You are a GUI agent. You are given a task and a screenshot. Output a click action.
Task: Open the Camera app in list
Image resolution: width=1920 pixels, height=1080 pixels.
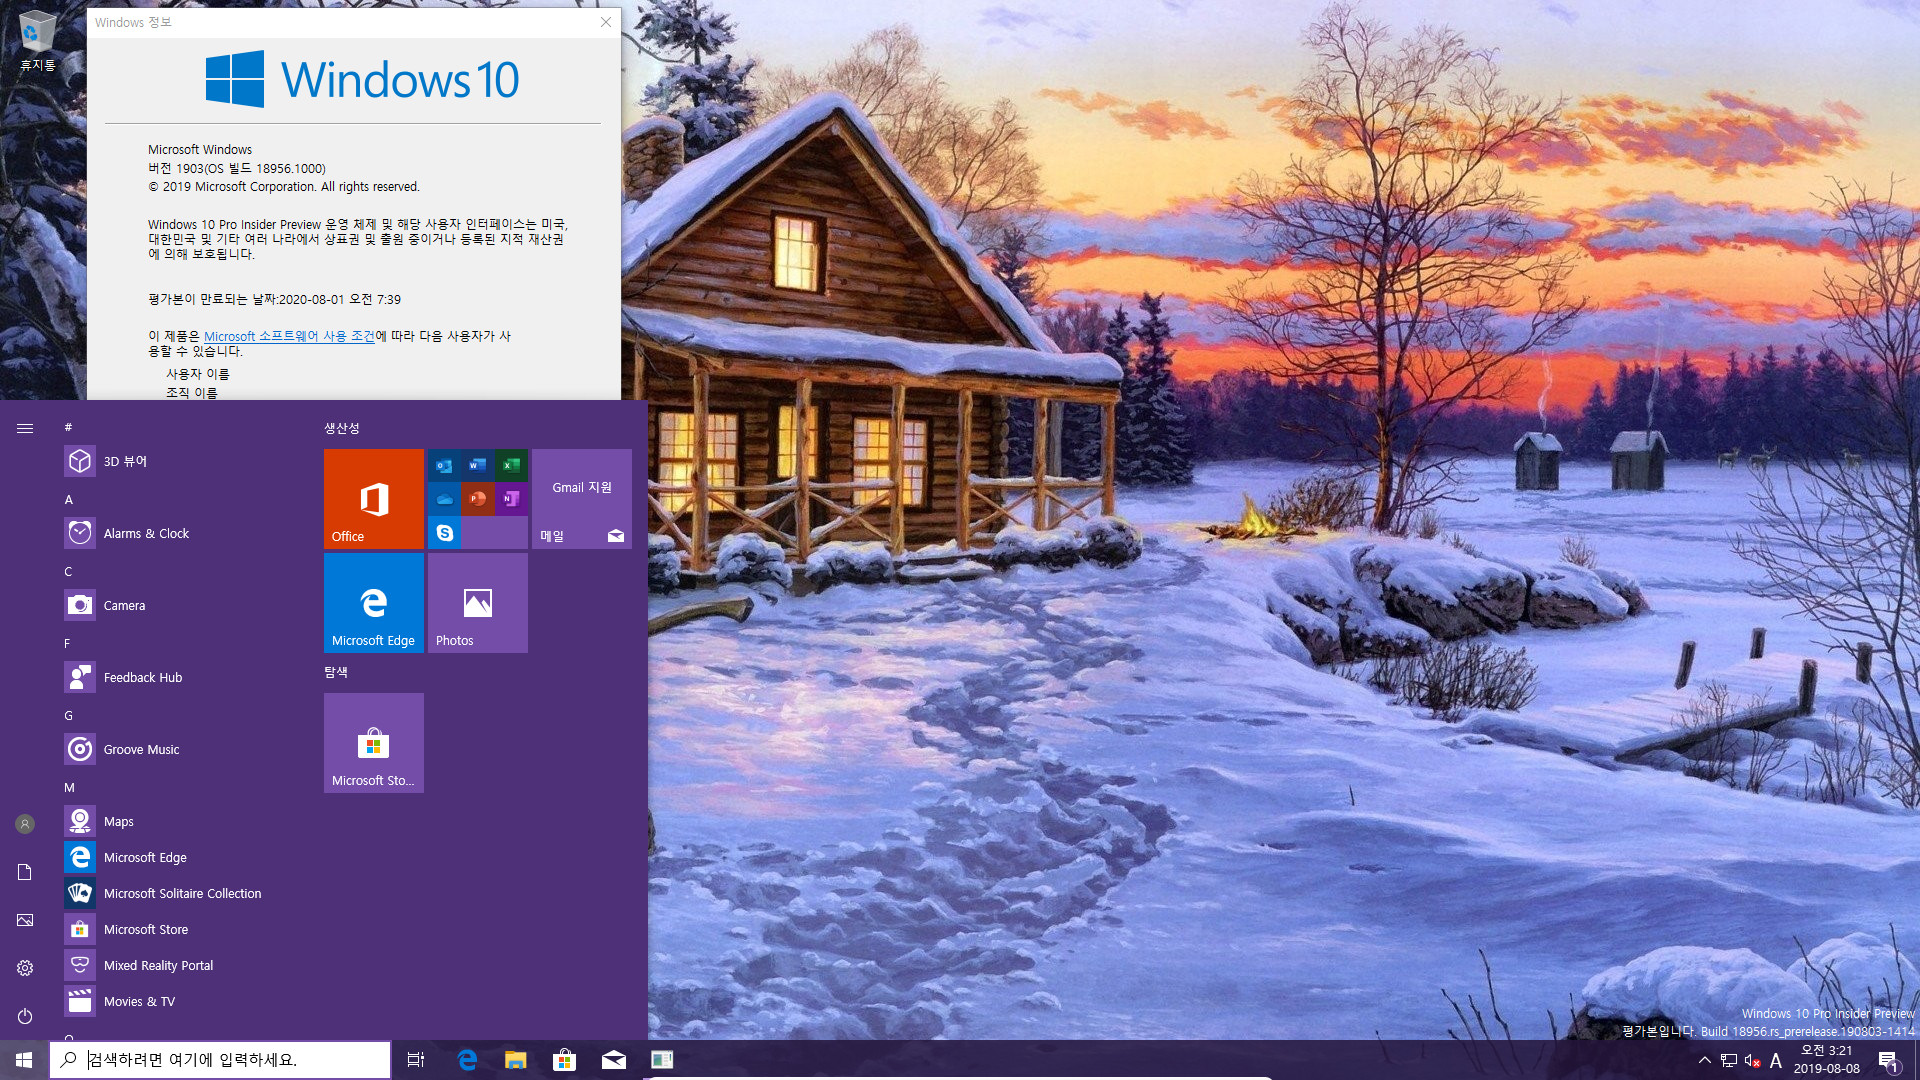184,605
